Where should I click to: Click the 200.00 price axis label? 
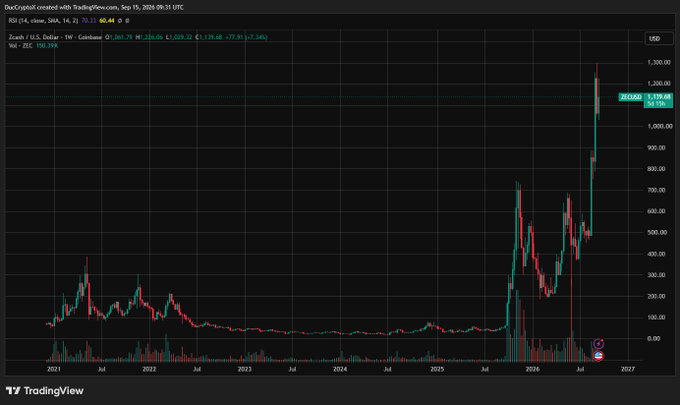click(x=656, y=296)
